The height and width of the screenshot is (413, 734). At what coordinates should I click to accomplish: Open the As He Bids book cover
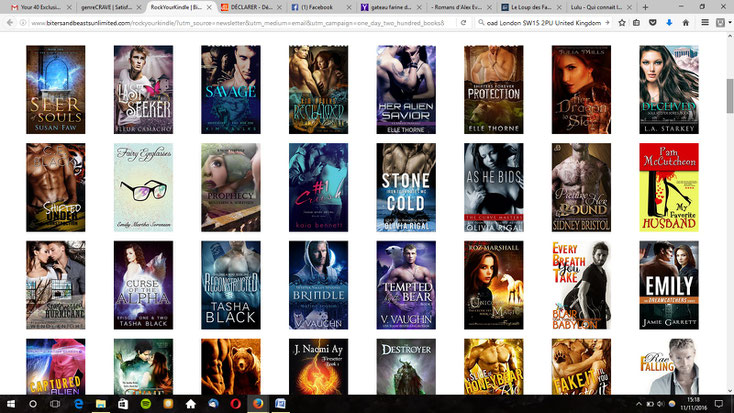coord(494,187)
